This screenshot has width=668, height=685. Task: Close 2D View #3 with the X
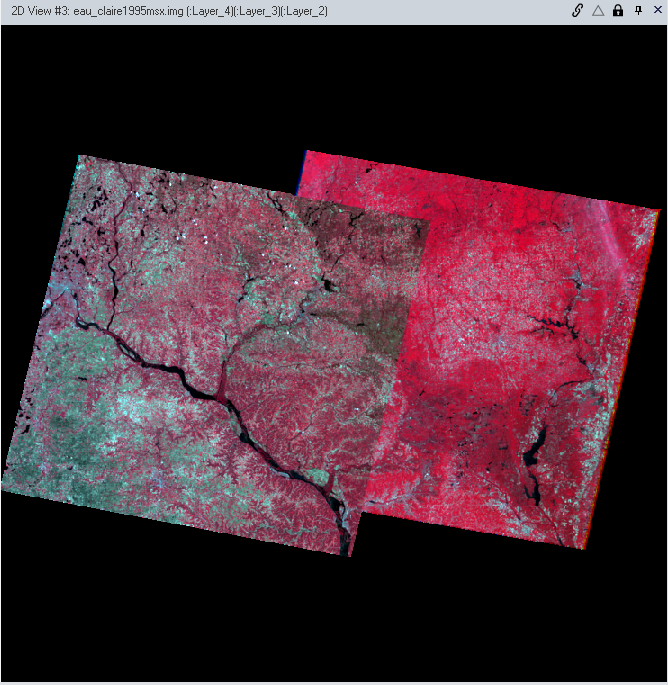(x=658, y=10)
